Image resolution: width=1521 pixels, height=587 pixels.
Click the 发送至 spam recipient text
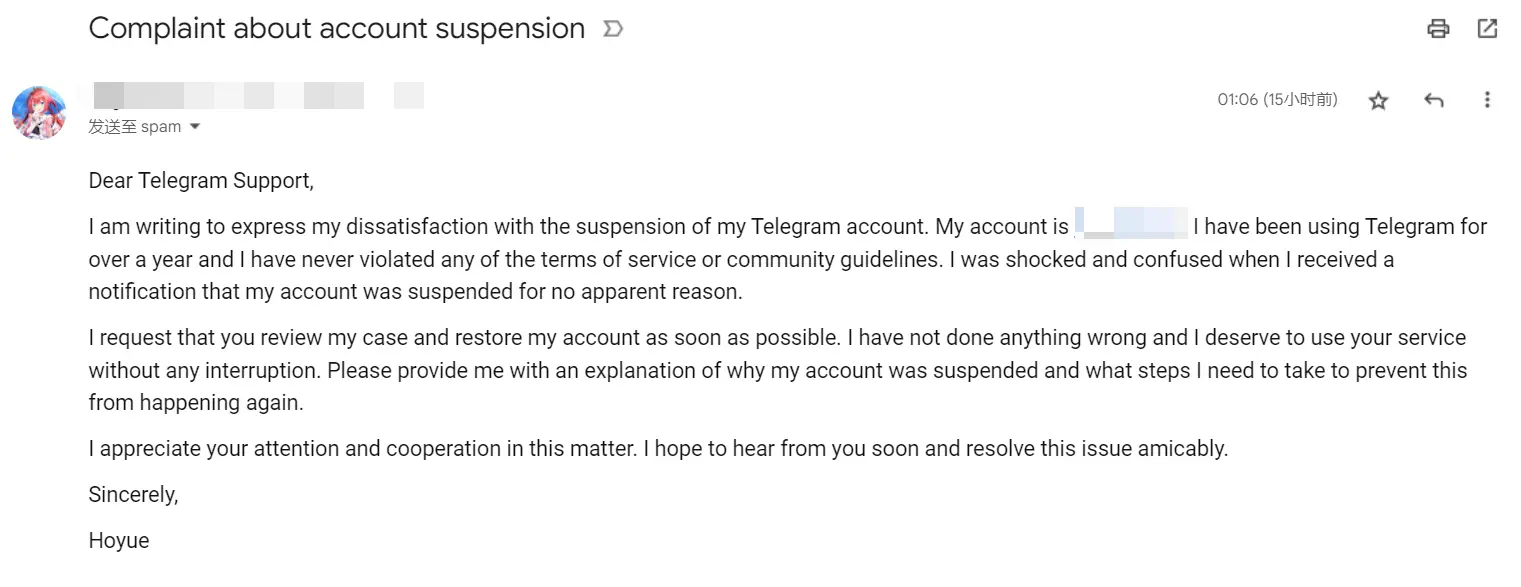click(135, 127)
